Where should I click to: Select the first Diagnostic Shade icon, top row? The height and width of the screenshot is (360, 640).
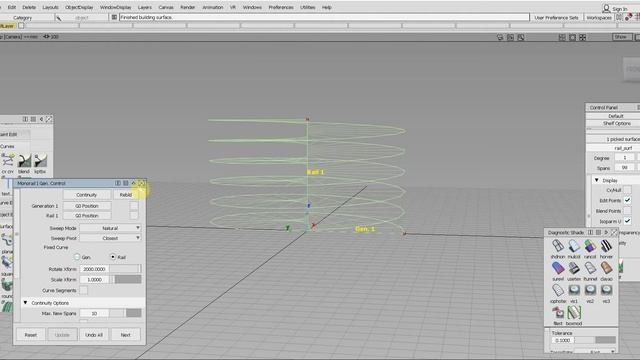click(558, 246)
